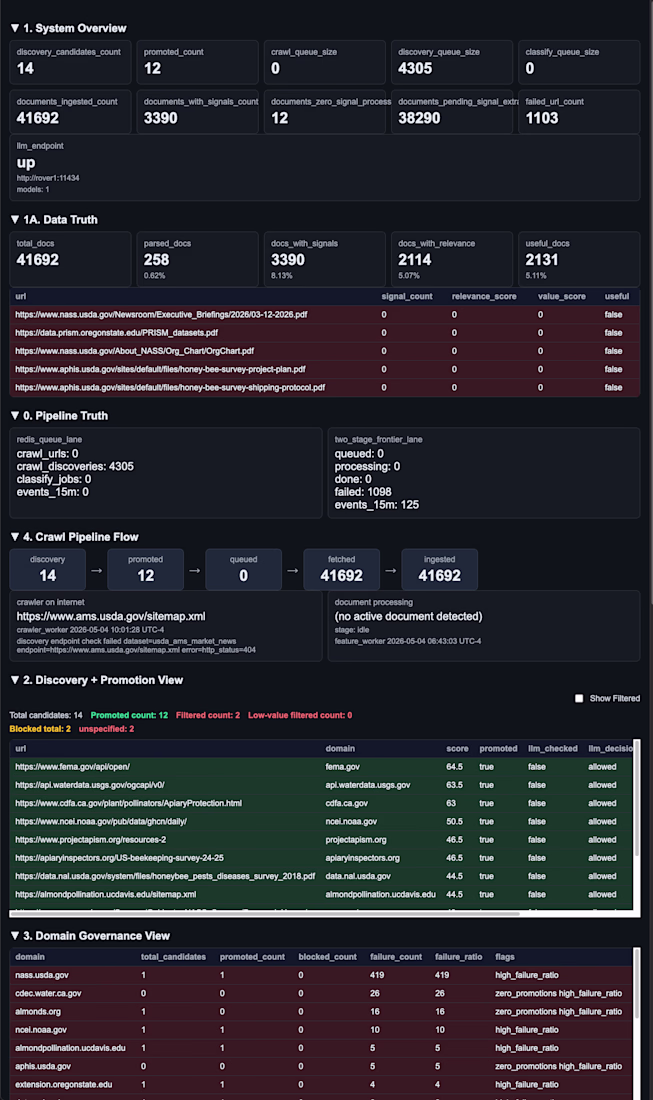The image size is (653, 1100).
Task: Collapse the 1. System Overview section
Action: pyautogui.click(x=68, y=28)
